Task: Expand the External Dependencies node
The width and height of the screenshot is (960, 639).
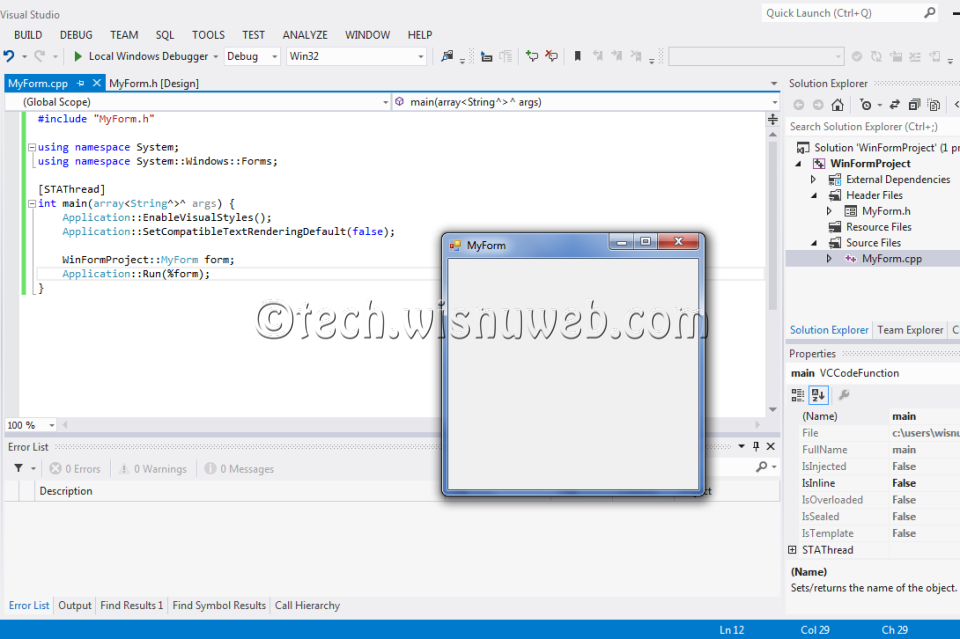Action: [812, 178]
